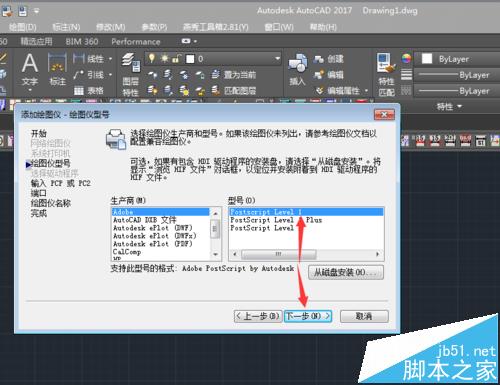Open quick access toolbar customize arrow
The width and height of the screenshot is (500, 385).
[x=36, y=12]
